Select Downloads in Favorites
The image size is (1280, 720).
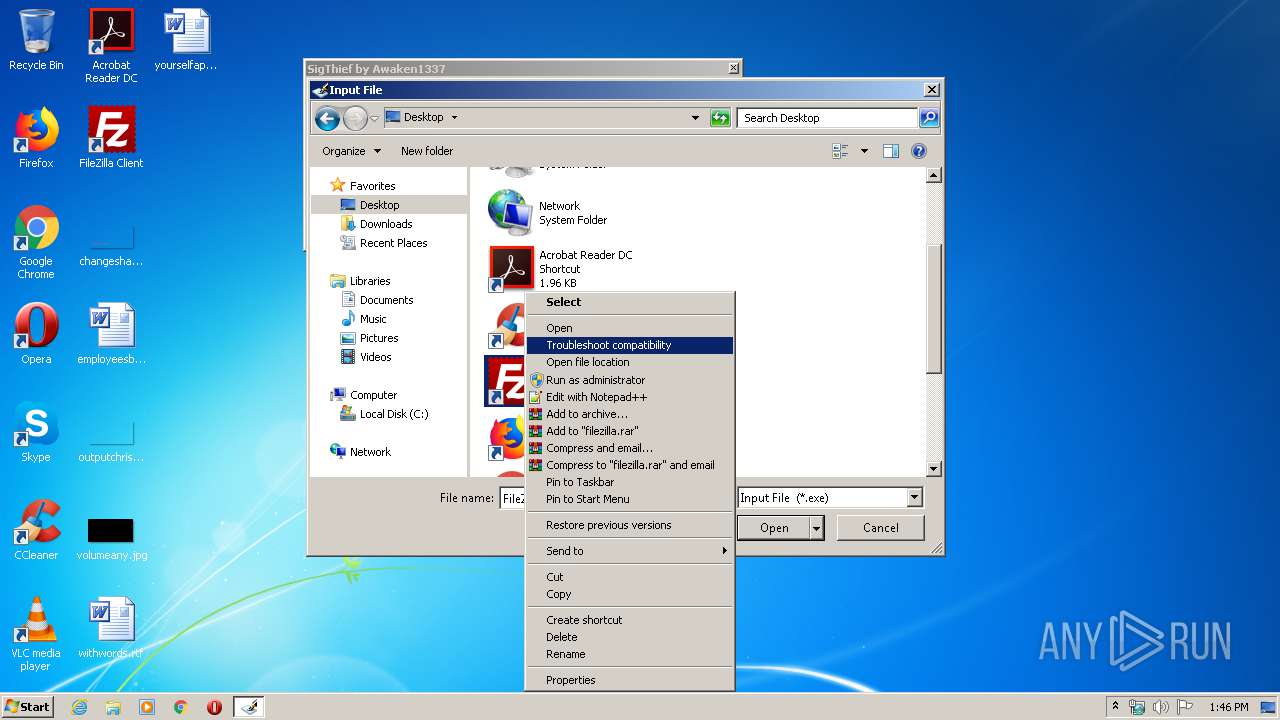[386, 224]
